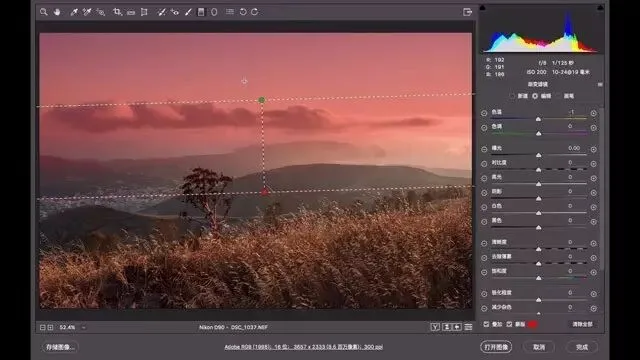Select the 新建 (New) radio option
This screenshot has height=360, width=640.
(x=512, y=96)
